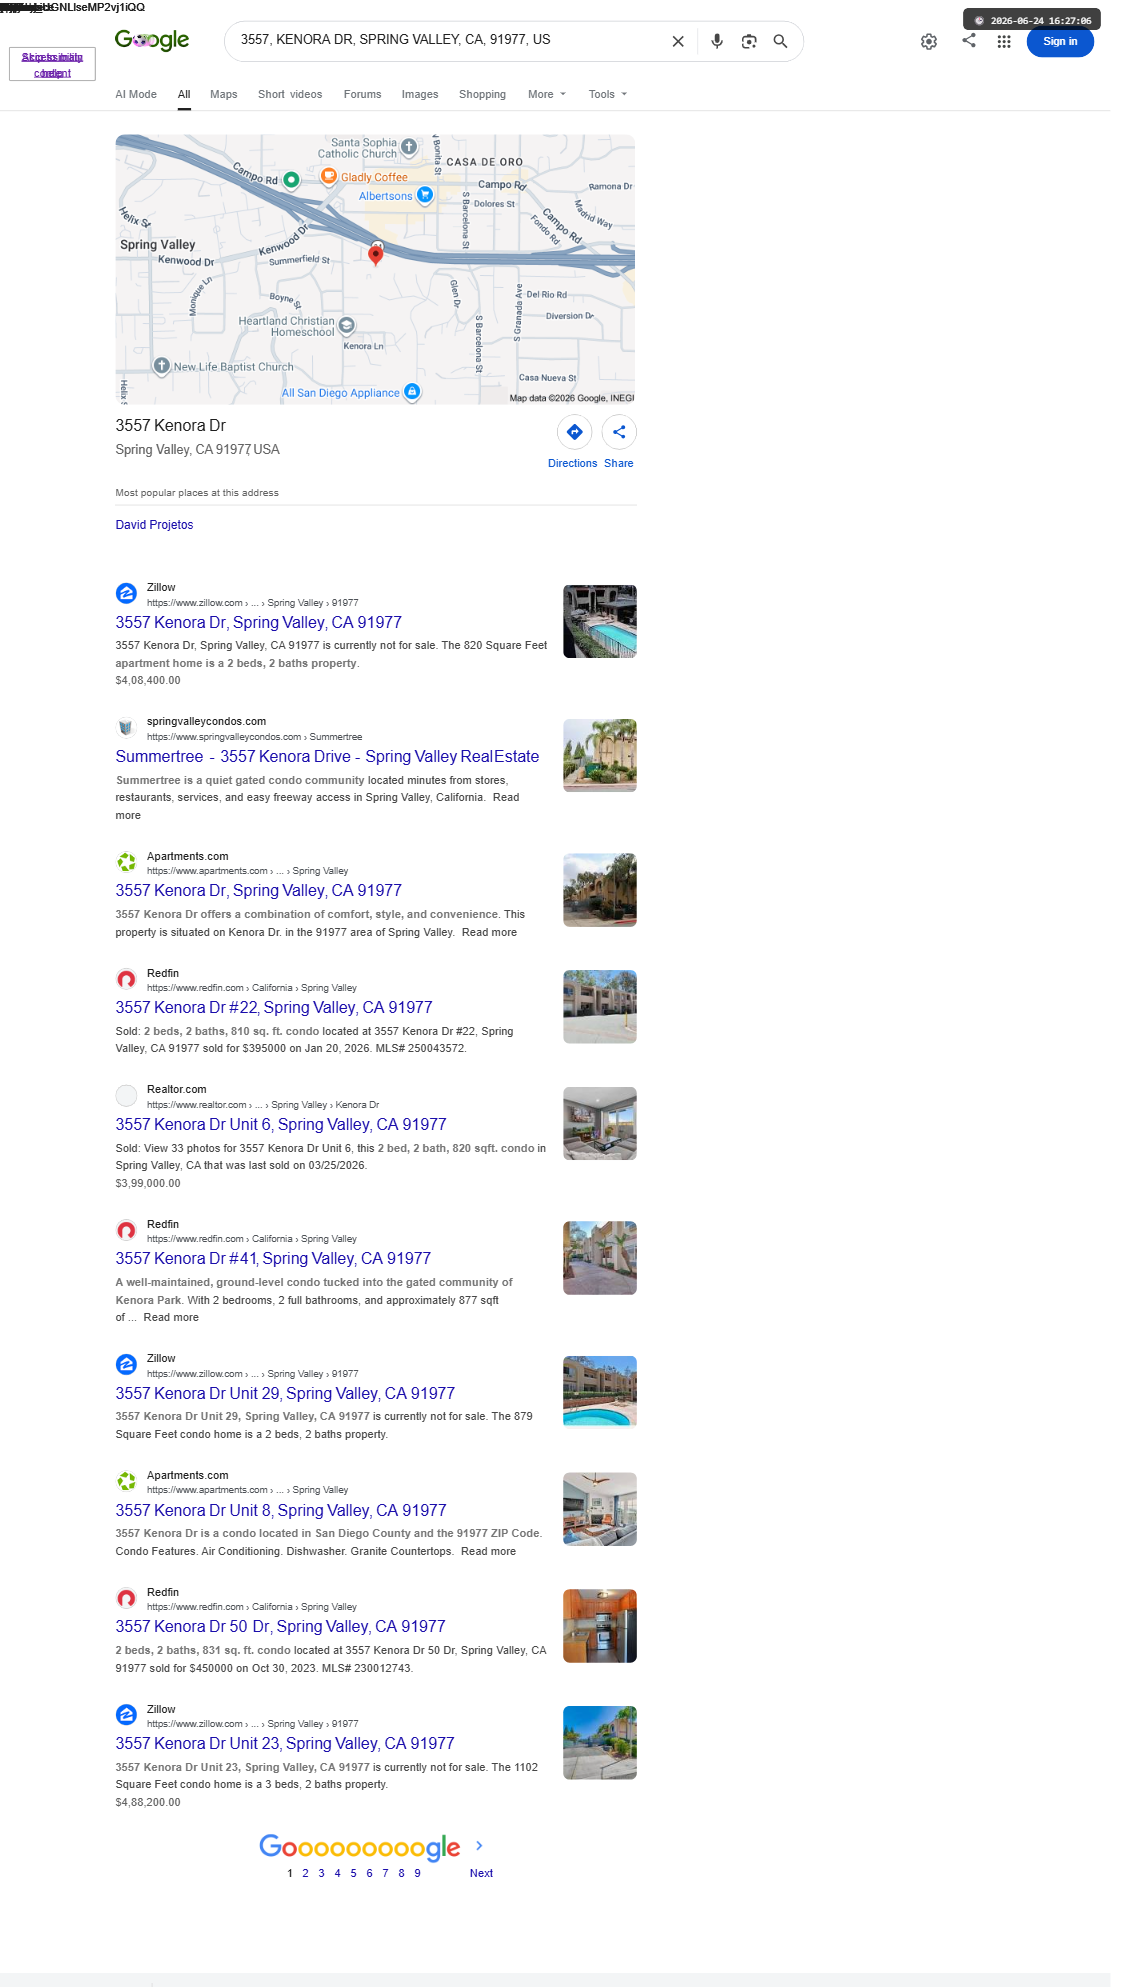Open Zillow's 3557 Kenora Dr result
This screenshot has height=1987, width=1124.
(258, 622)
